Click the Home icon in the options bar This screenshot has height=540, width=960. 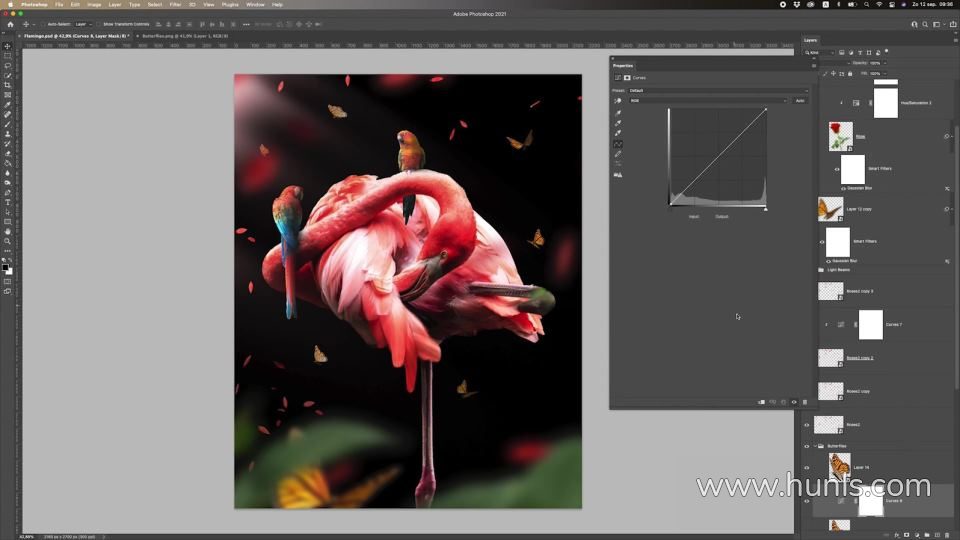click(10, 24)
